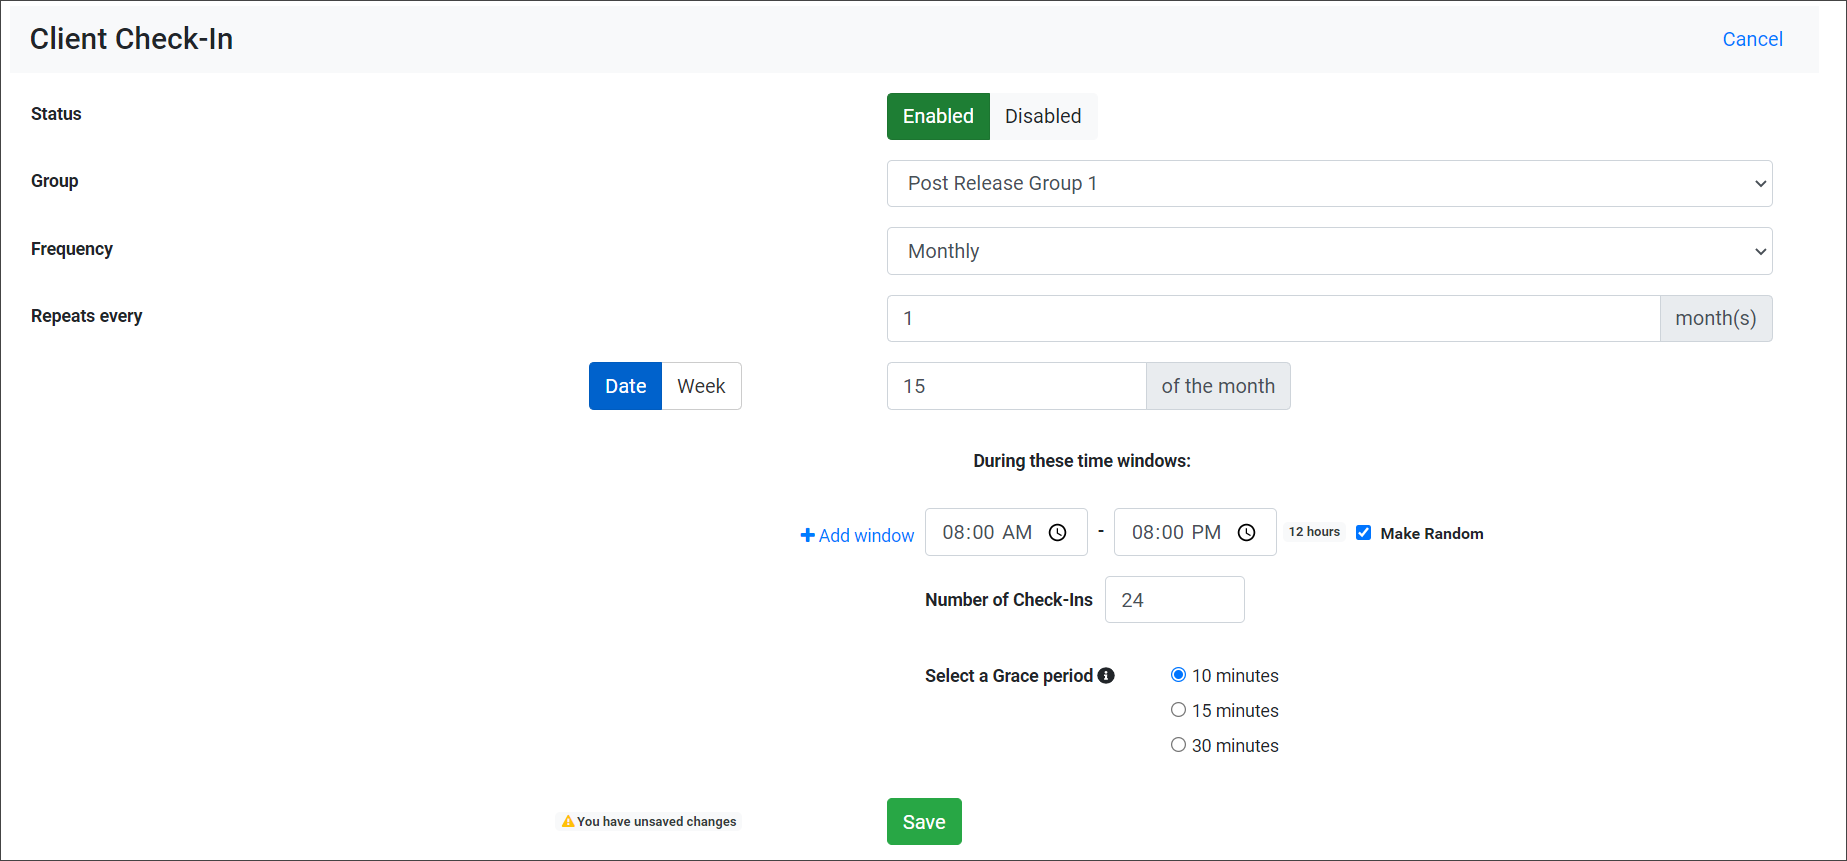Focus the Repeats every months input
This screenshot has height=861, width=1847.
(x=1272, y=319)
